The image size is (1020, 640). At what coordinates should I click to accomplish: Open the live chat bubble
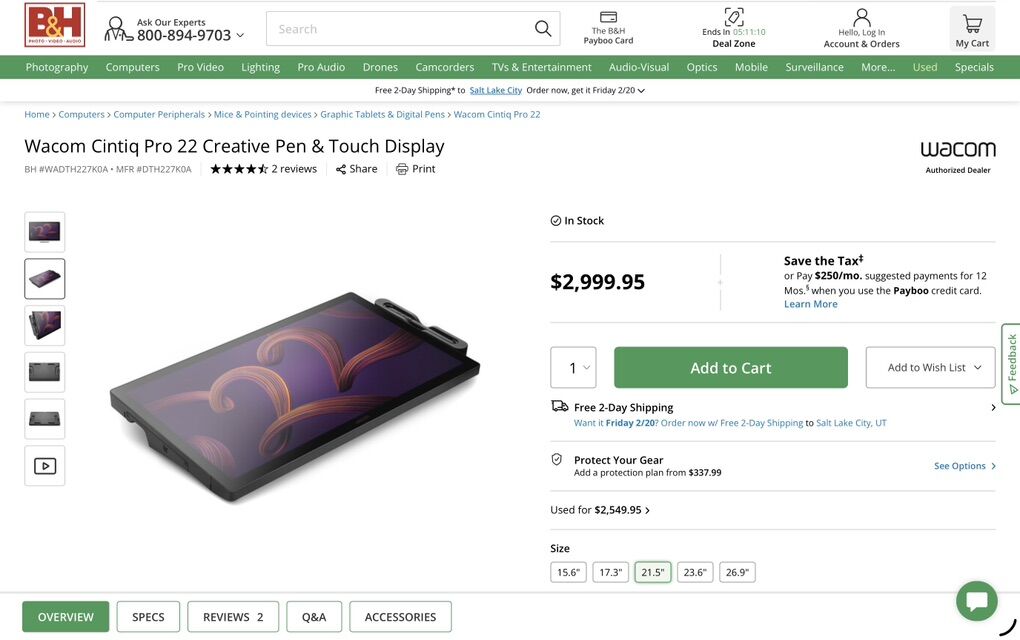coord(976,601)
